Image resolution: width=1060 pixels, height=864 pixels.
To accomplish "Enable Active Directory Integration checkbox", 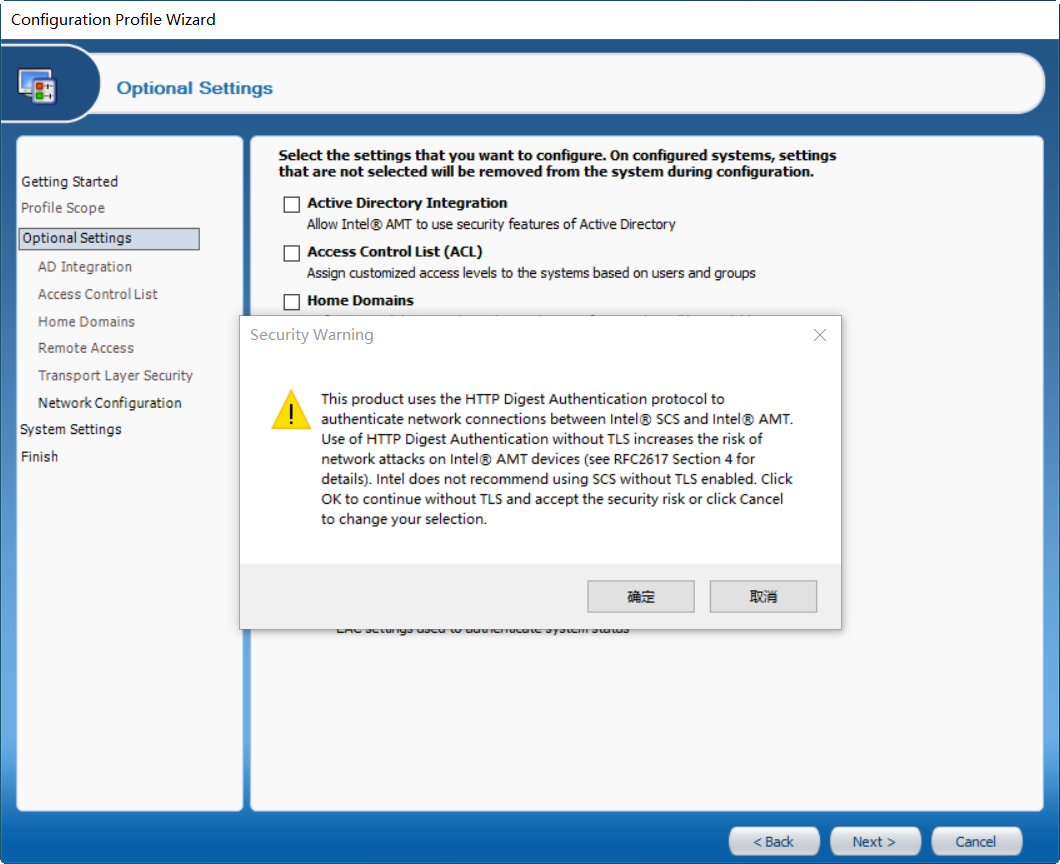I will point(291,204).
